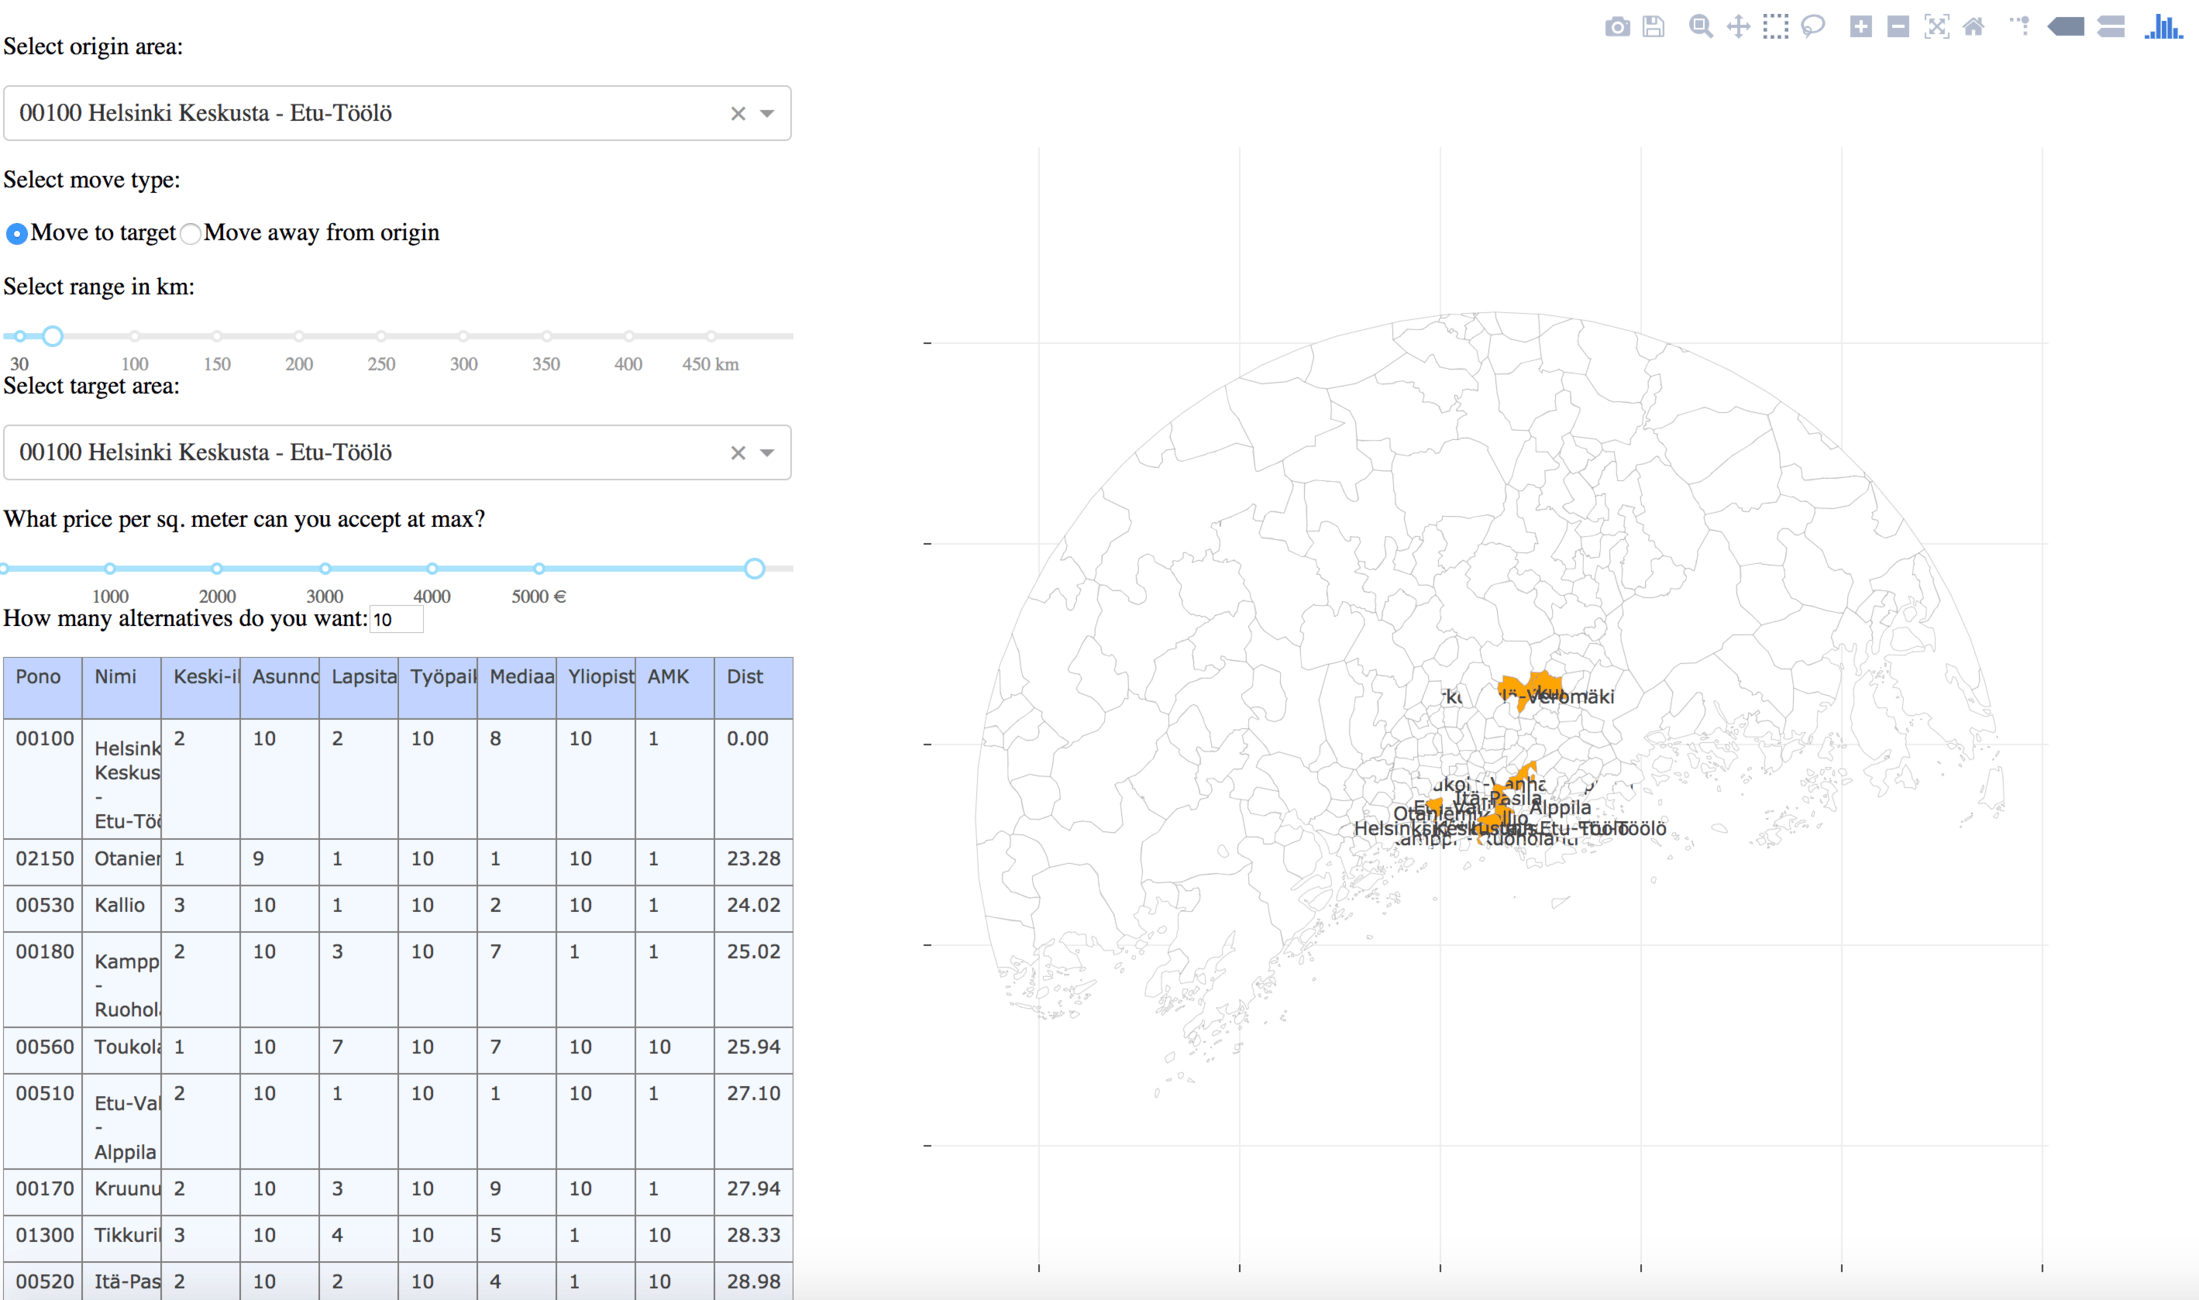Viewport: 2199px width, 1300px height.
Task: Select Move away from origin option
Action: point(190,234)
